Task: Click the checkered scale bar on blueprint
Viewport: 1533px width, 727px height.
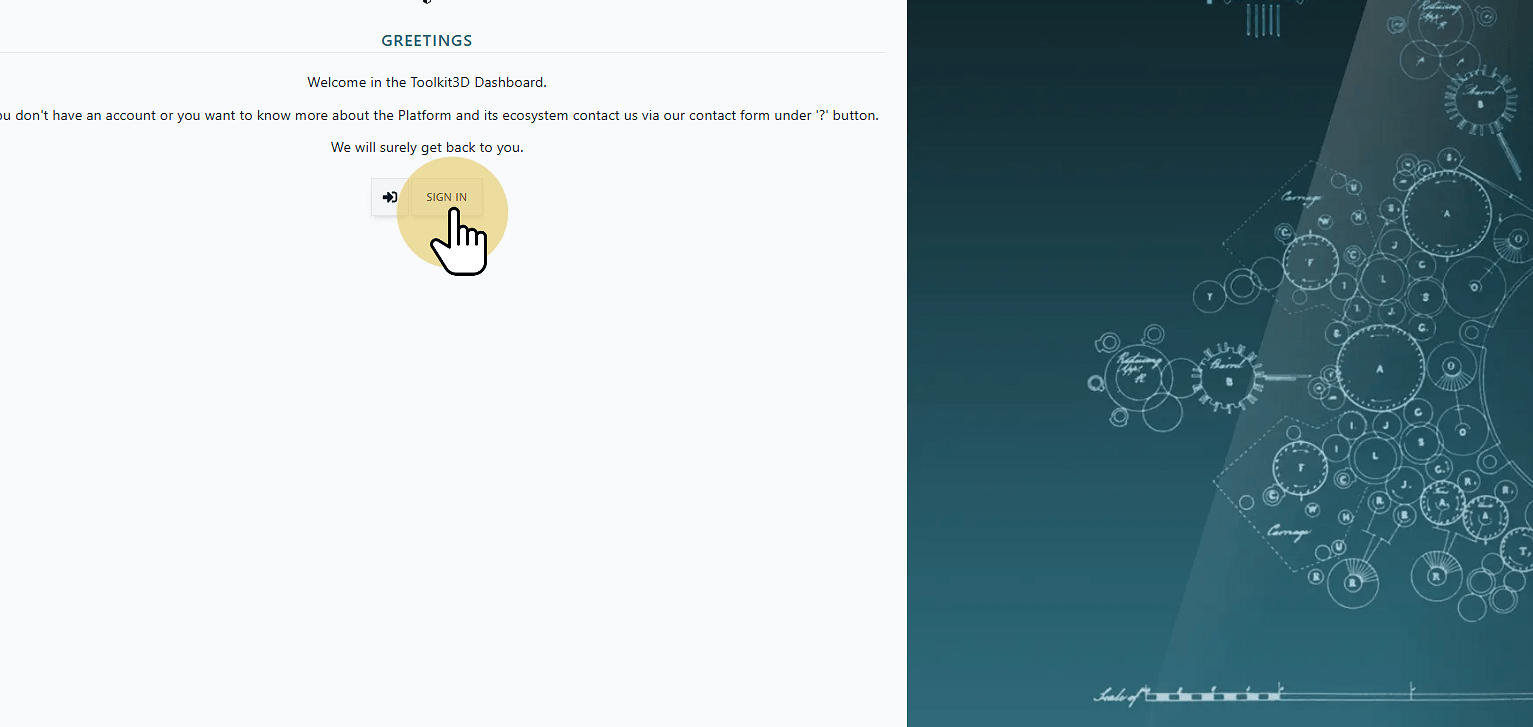Action: coord(1211,694)
